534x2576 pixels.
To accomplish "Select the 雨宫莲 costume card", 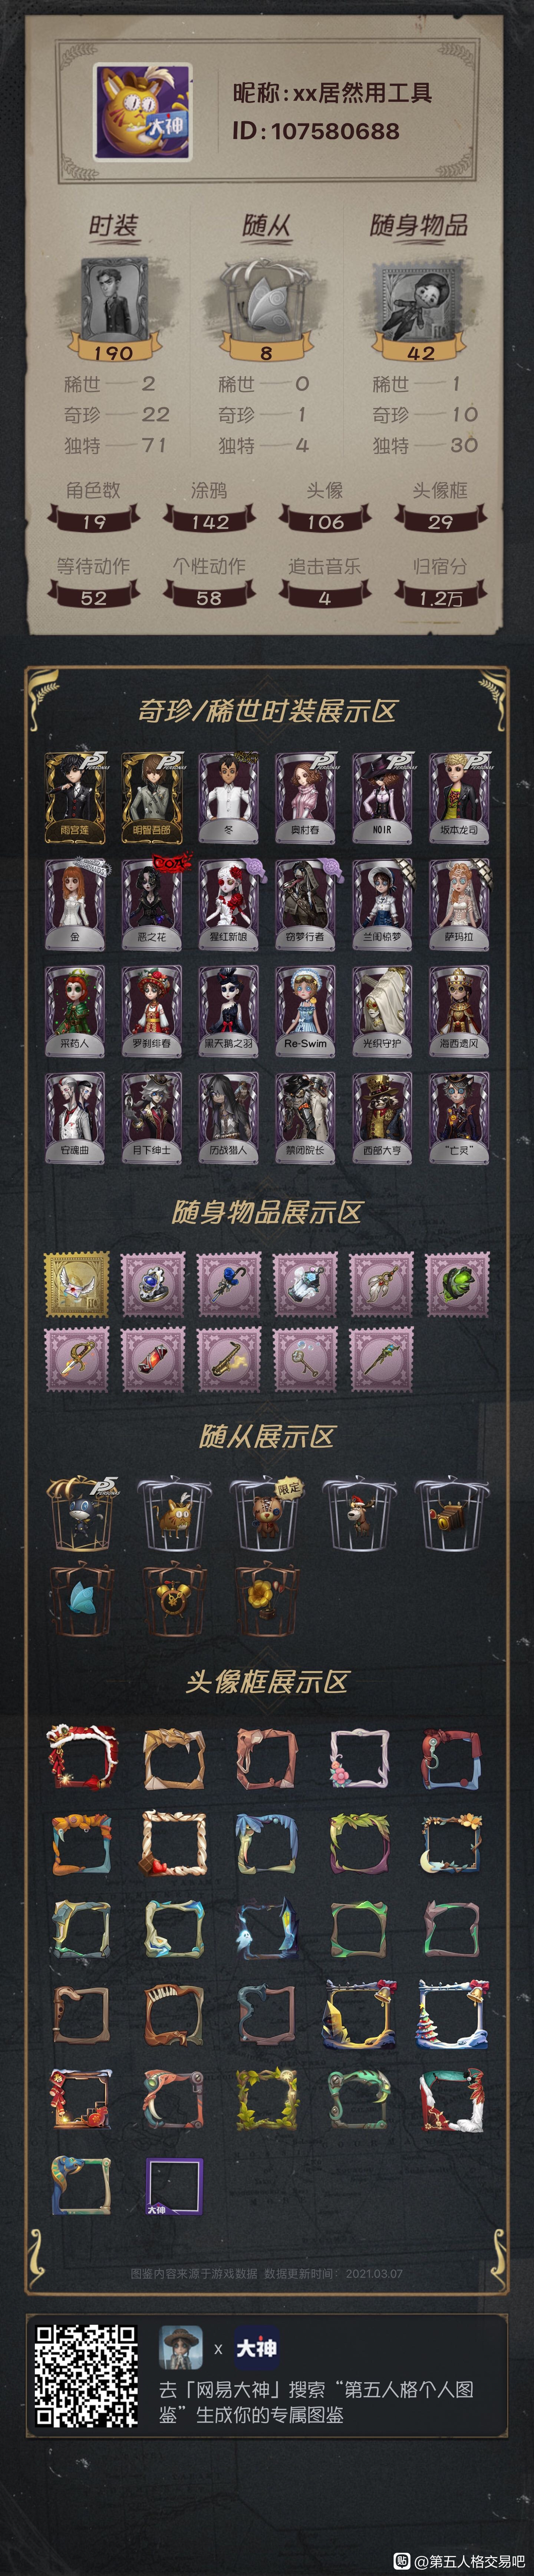I will [x=74, y=797].
